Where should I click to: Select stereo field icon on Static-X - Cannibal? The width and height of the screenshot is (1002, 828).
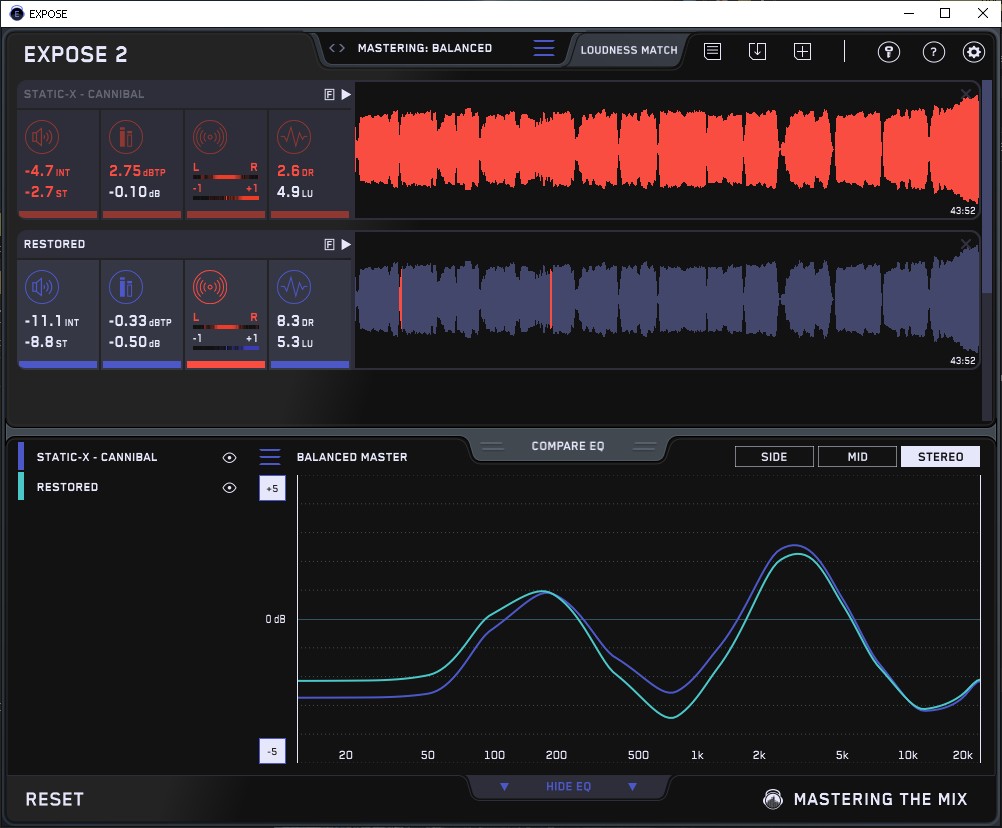(x=210, y=137)
